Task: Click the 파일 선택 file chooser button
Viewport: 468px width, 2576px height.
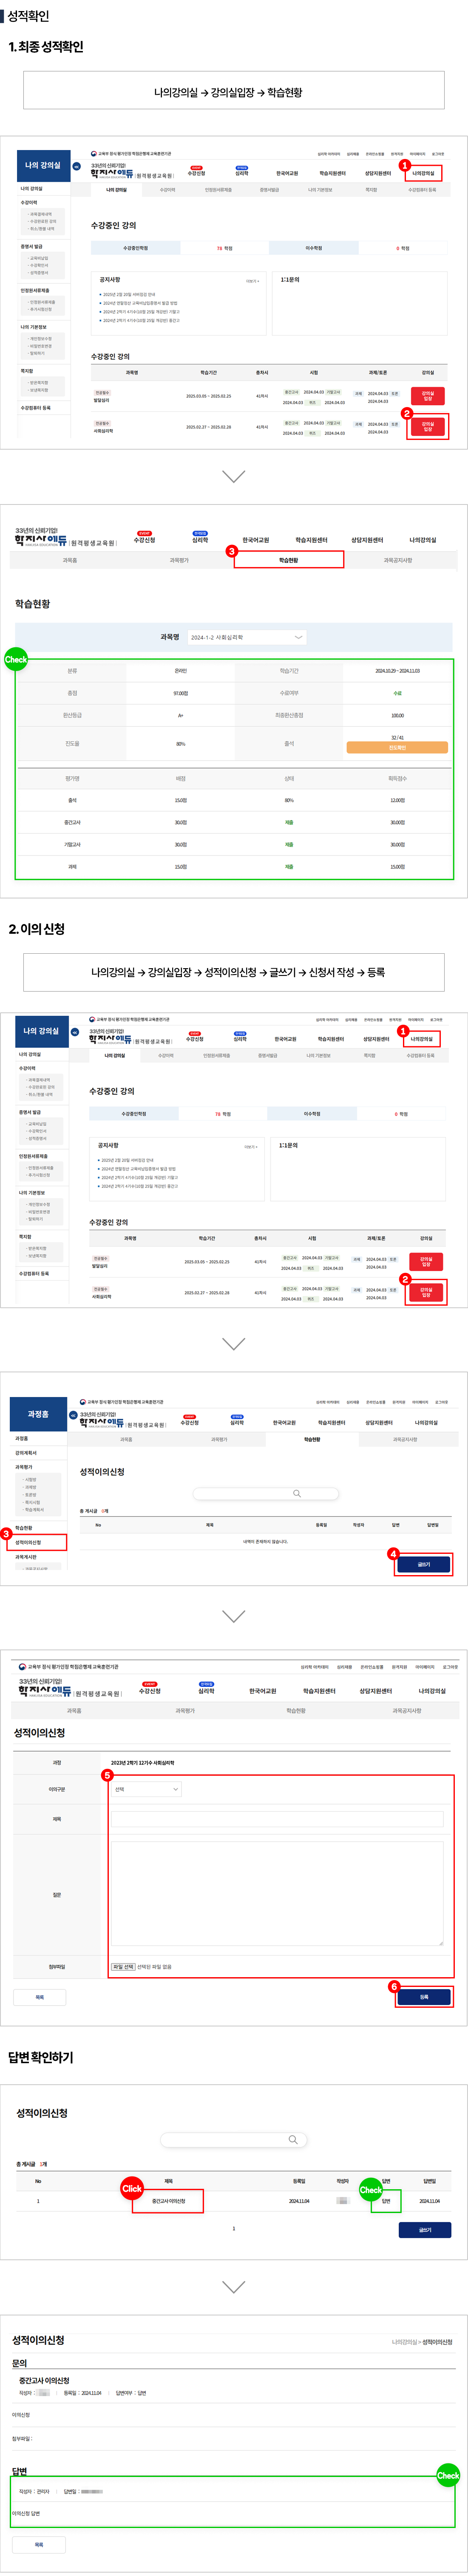Action: click(123, 1966)
